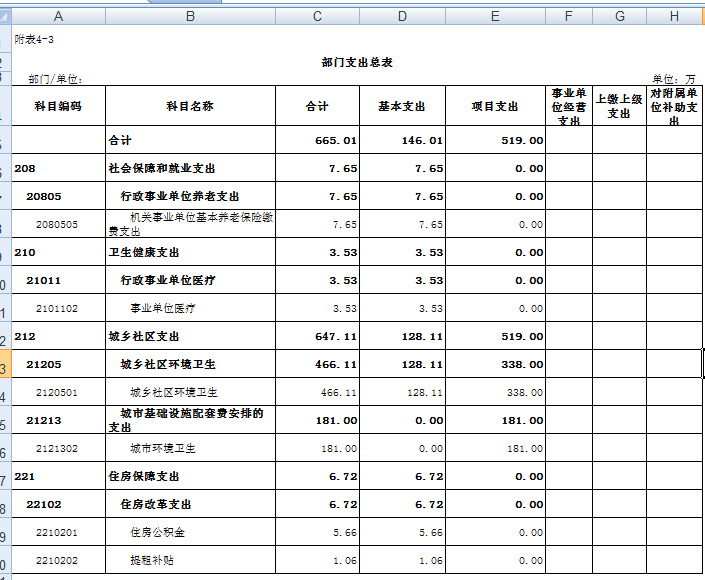Select column H header
The width and height of the screenshot is (705, 580).
674,17
